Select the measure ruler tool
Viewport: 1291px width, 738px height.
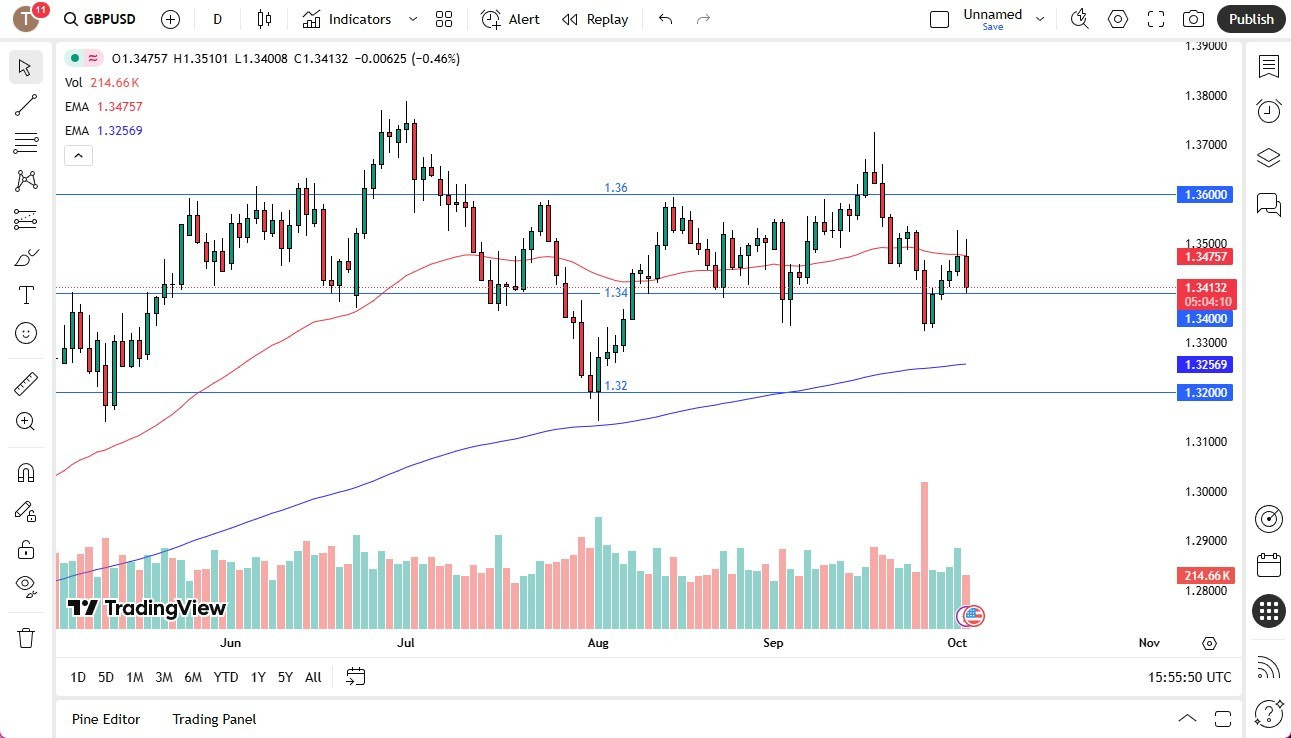point(25,383)
